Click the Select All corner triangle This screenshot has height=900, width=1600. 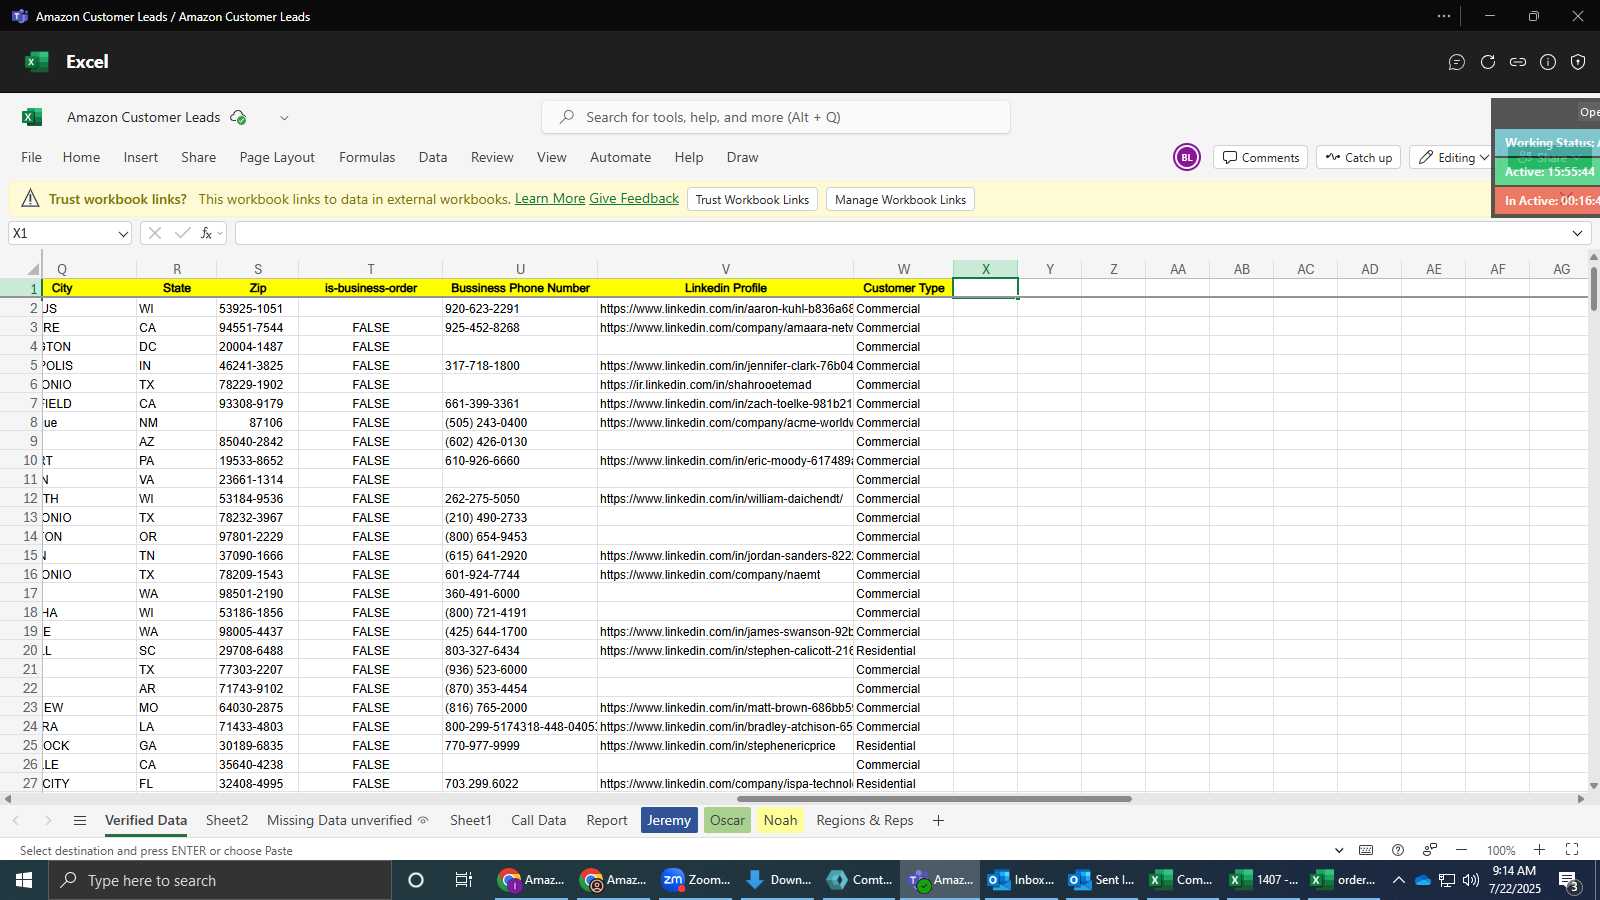33,269
